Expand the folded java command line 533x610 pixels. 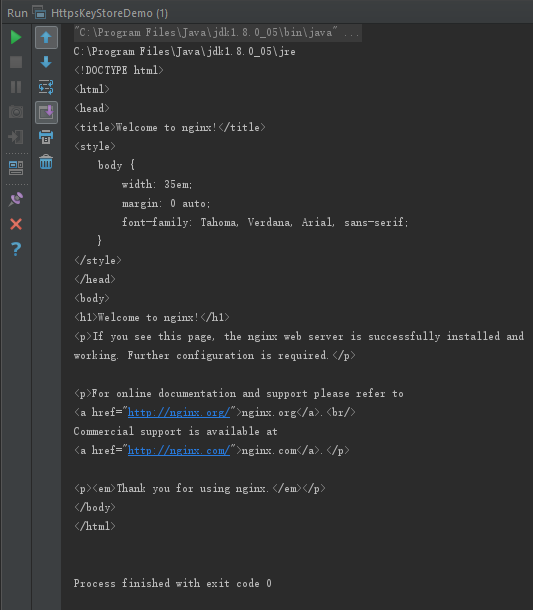coord(218,32)
